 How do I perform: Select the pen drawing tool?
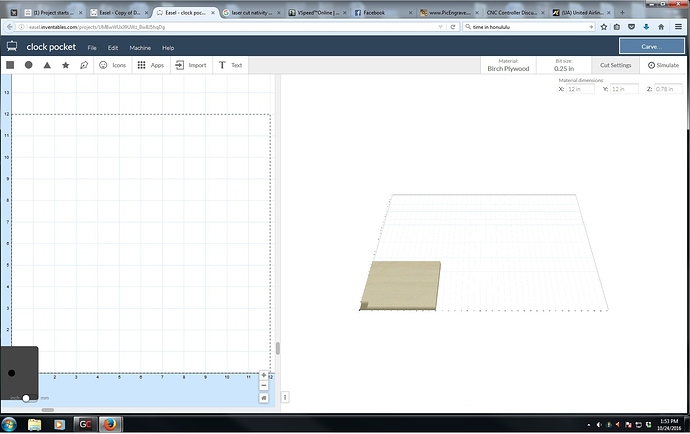(84, 65)
